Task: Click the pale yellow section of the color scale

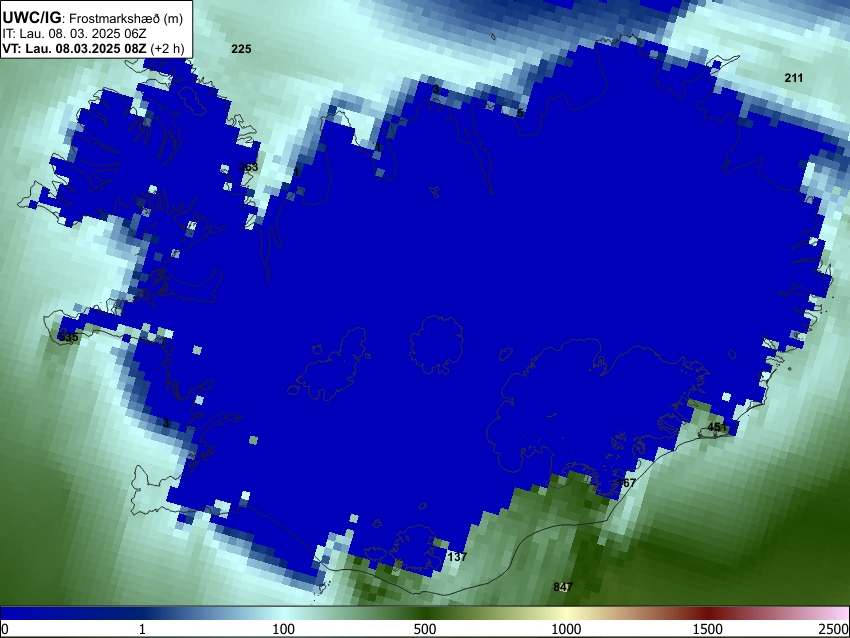Action: click(x=566, y=614)
